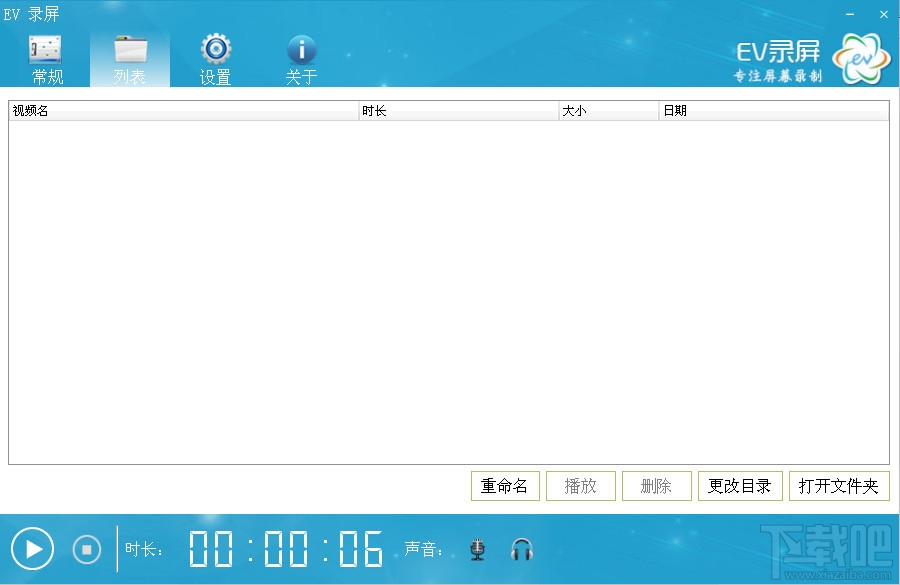Click the 播放 (Play) button

[x=581, y=485]
